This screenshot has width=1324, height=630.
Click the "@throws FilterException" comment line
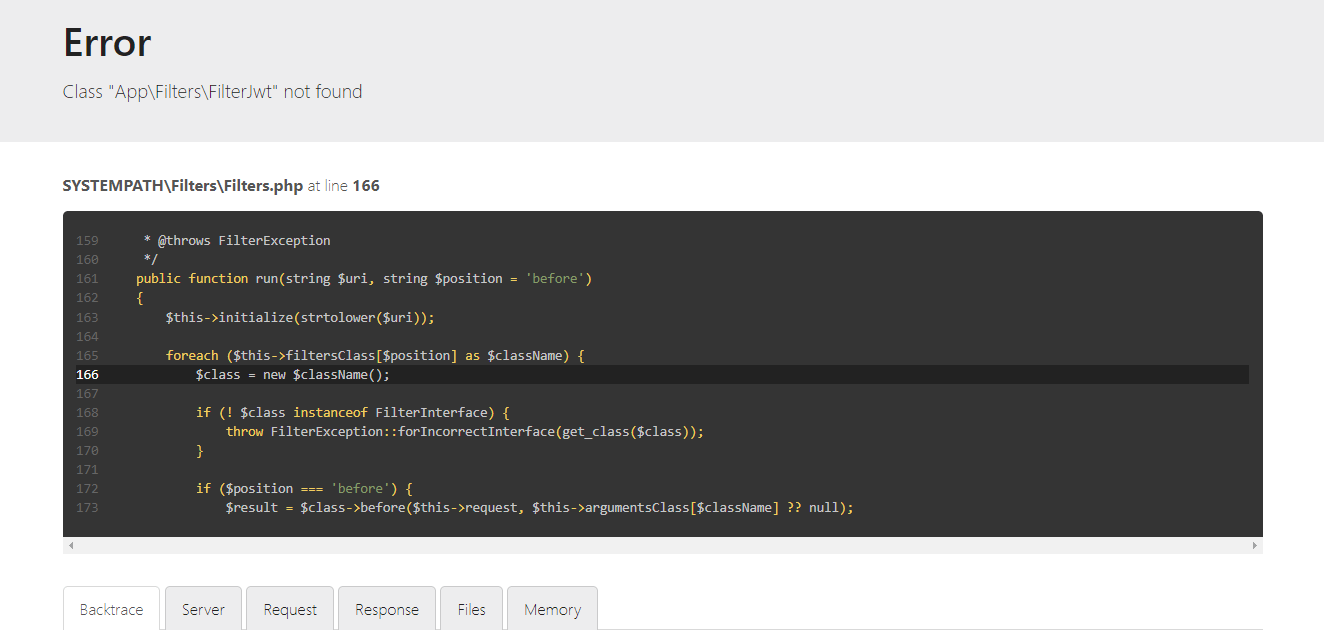coord(237,240)
